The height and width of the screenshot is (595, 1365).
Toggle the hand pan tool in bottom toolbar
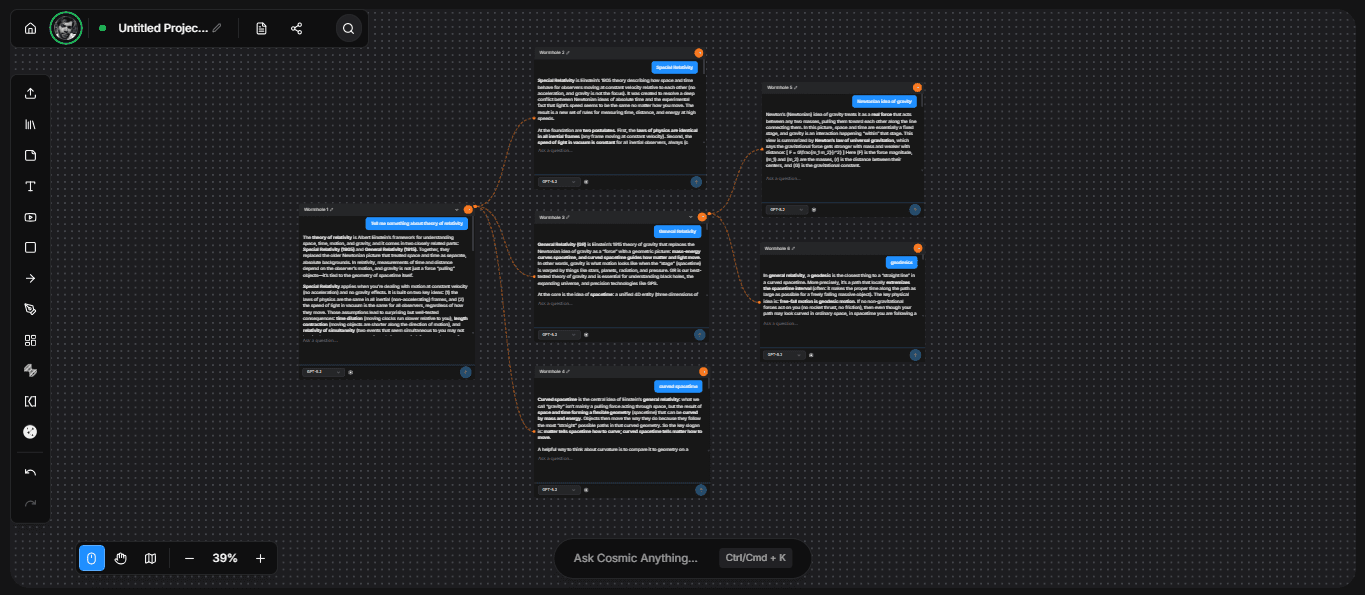tap(121, 558)
